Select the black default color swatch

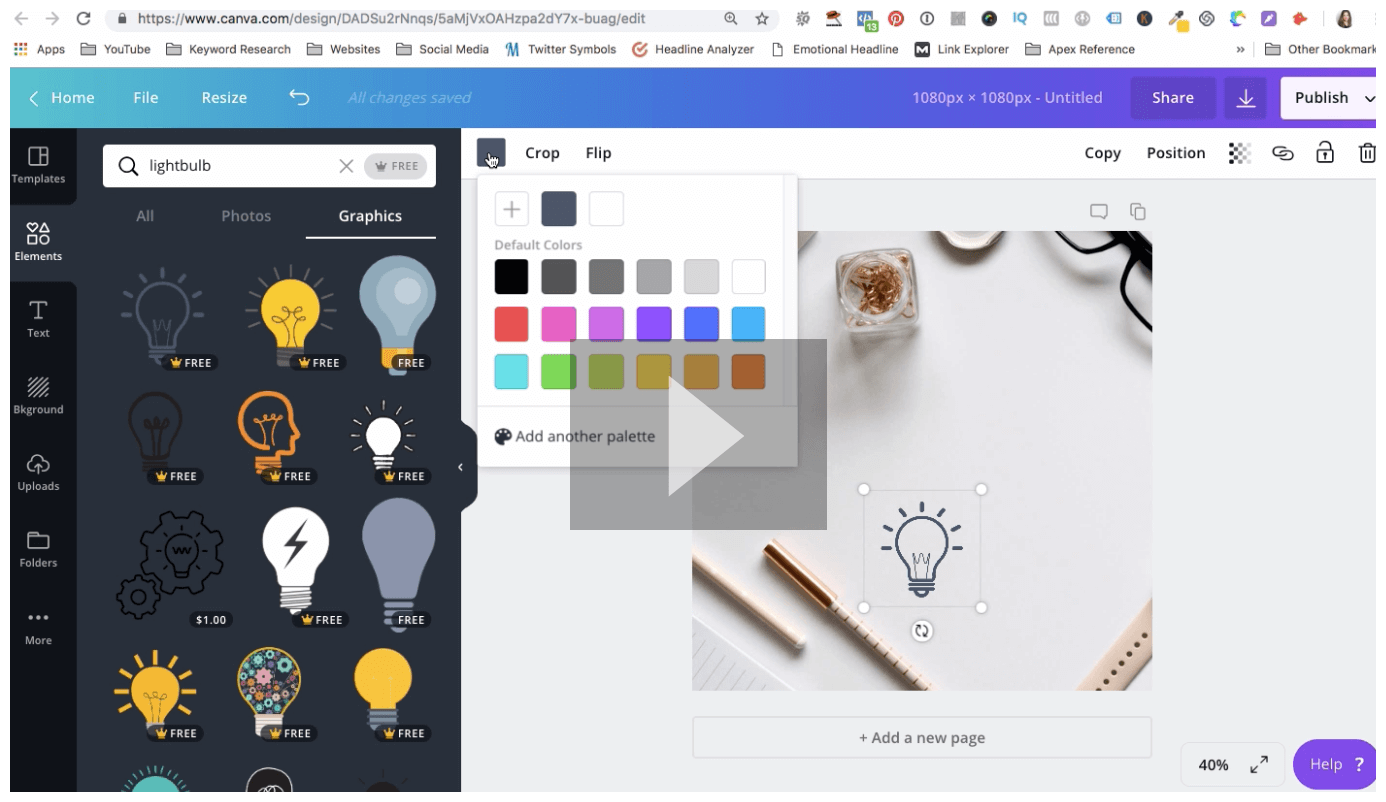[x=512, y=277]
